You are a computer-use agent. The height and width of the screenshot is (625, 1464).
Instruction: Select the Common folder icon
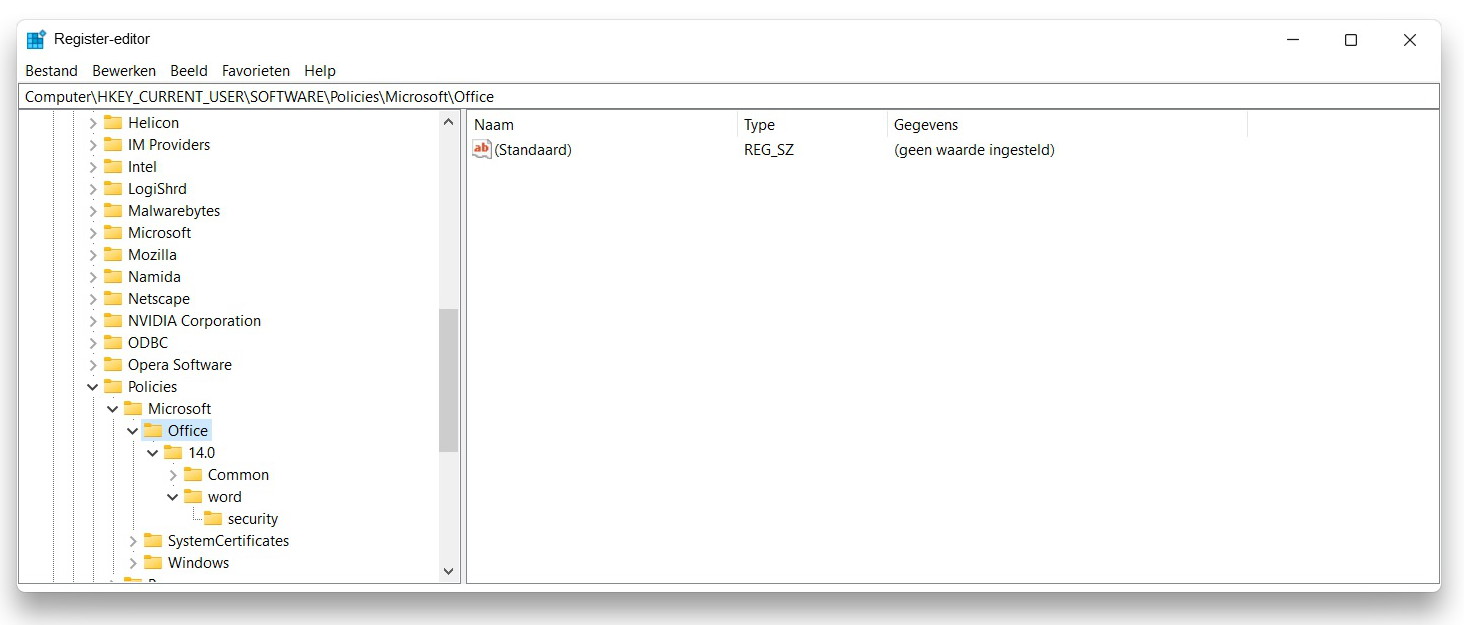(x=193, y=475)
